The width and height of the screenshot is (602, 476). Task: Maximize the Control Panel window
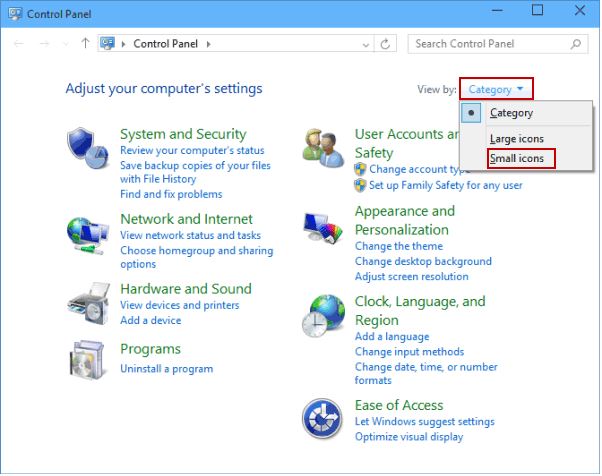point(537,10)
